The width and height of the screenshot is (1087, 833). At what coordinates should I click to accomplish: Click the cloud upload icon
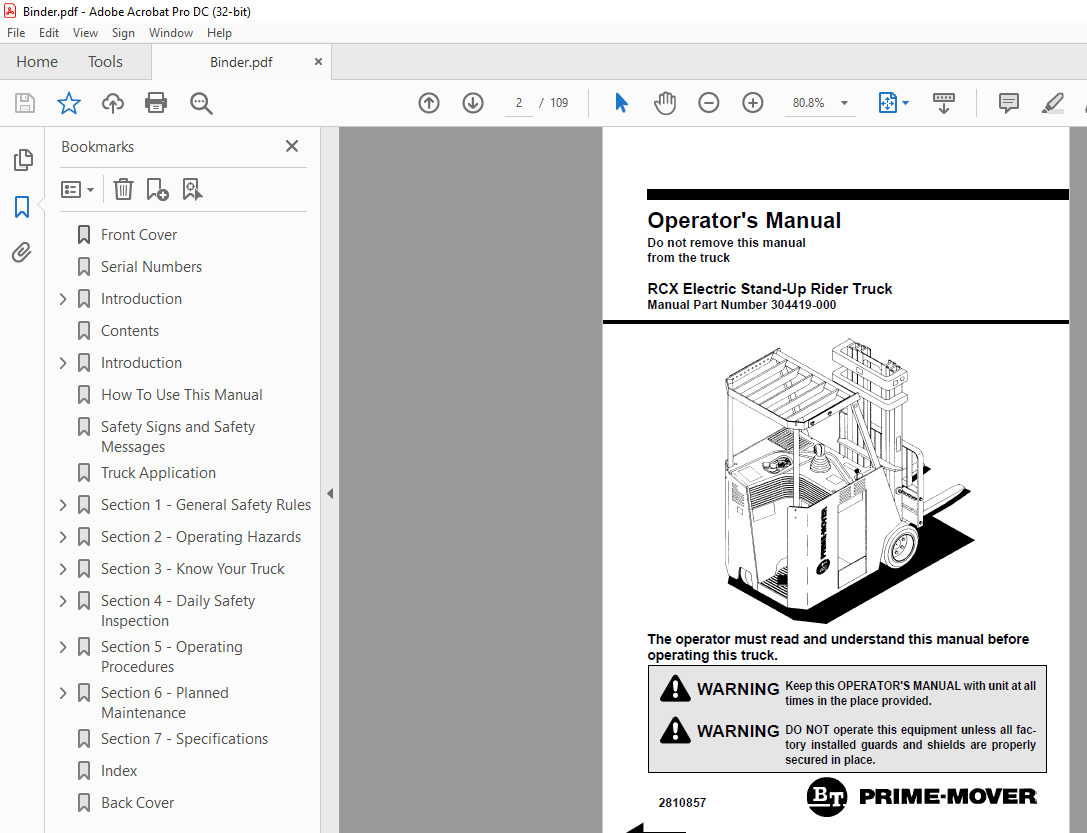(x=113, y=103)
